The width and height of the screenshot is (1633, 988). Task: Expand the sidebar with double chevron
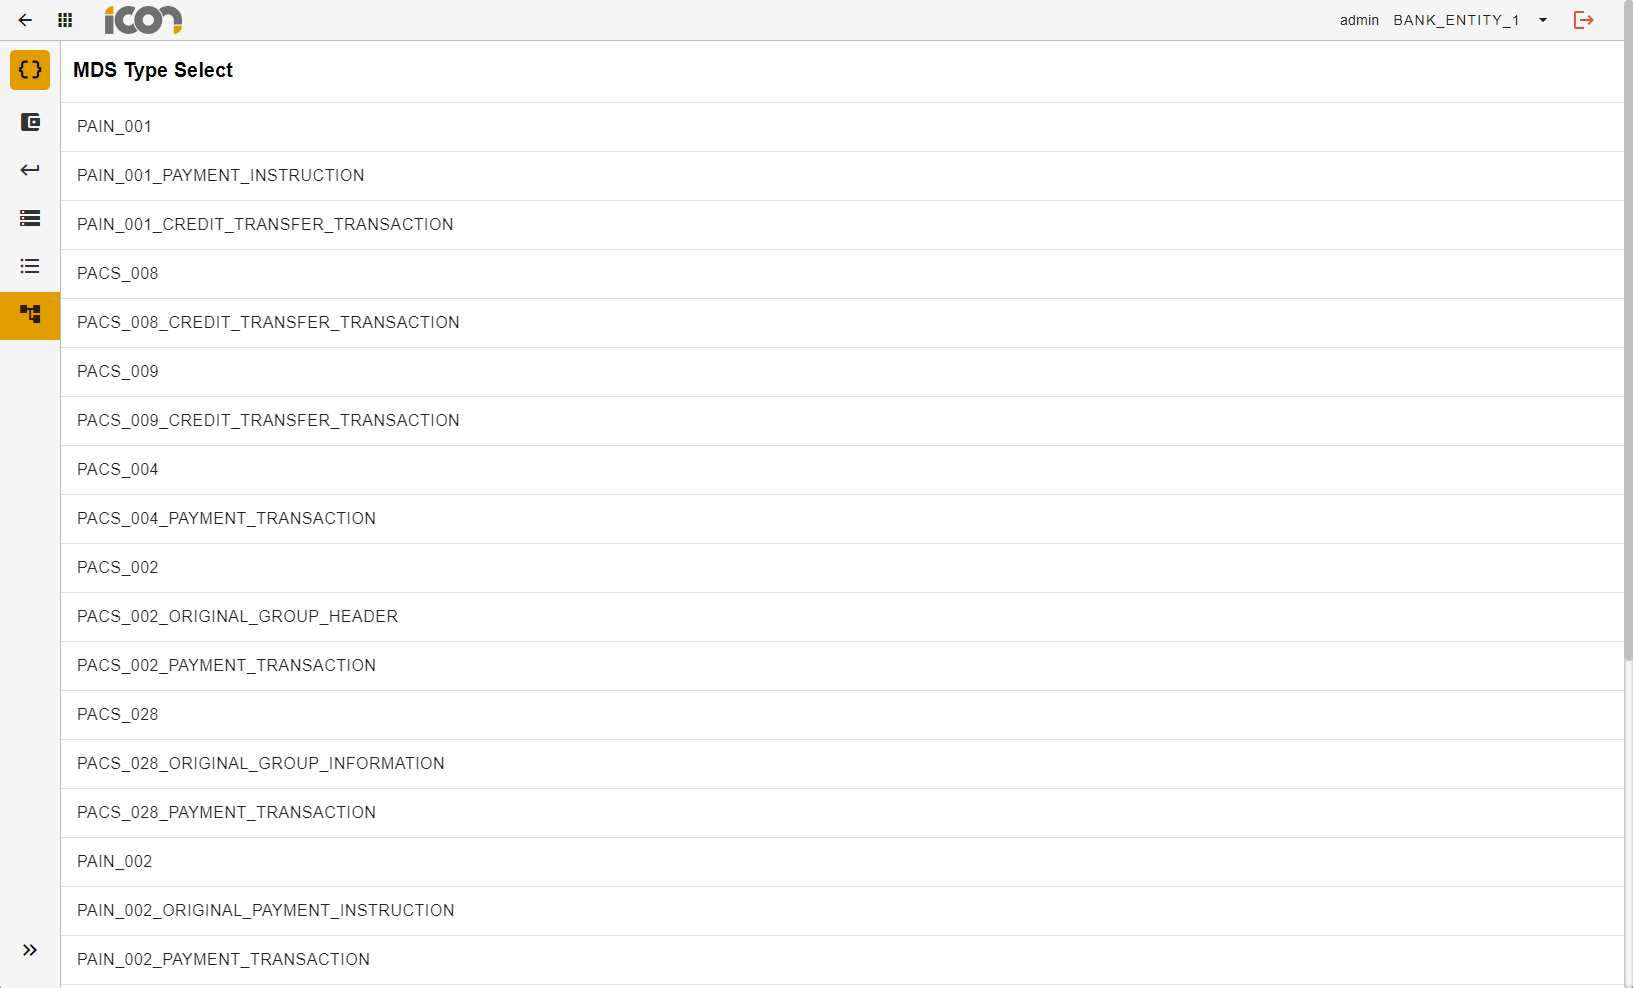30,950
